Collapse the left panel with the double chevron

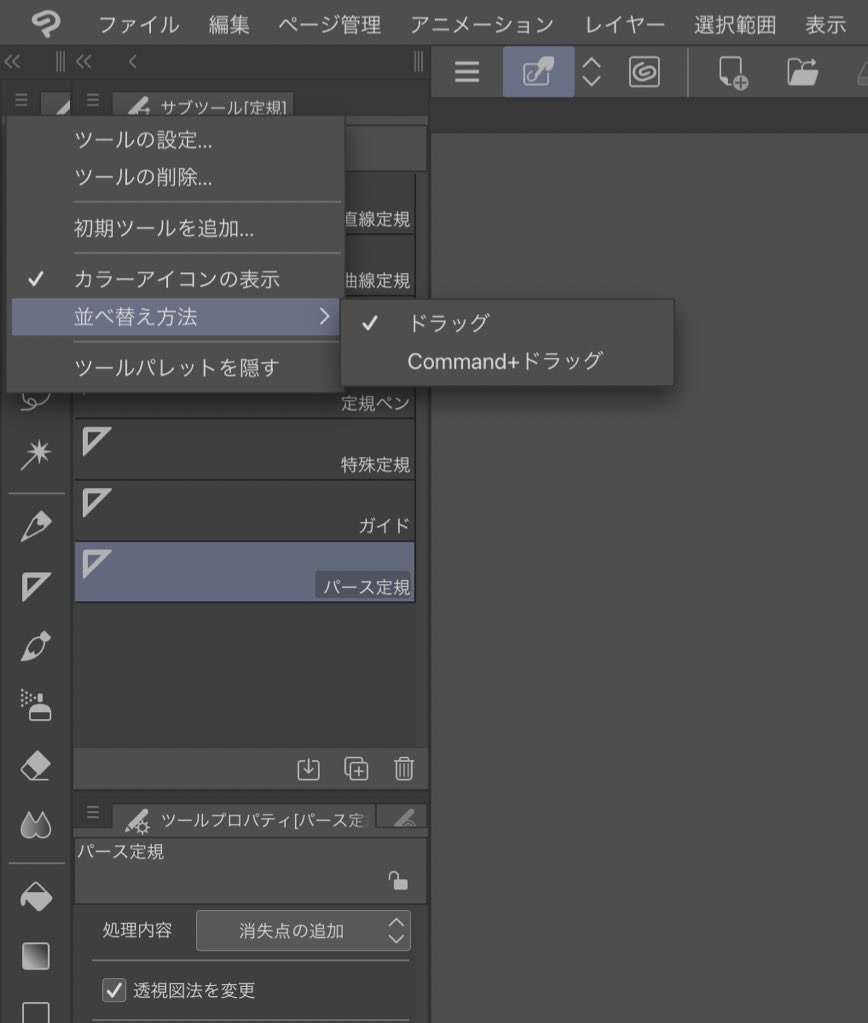(13, 61)
